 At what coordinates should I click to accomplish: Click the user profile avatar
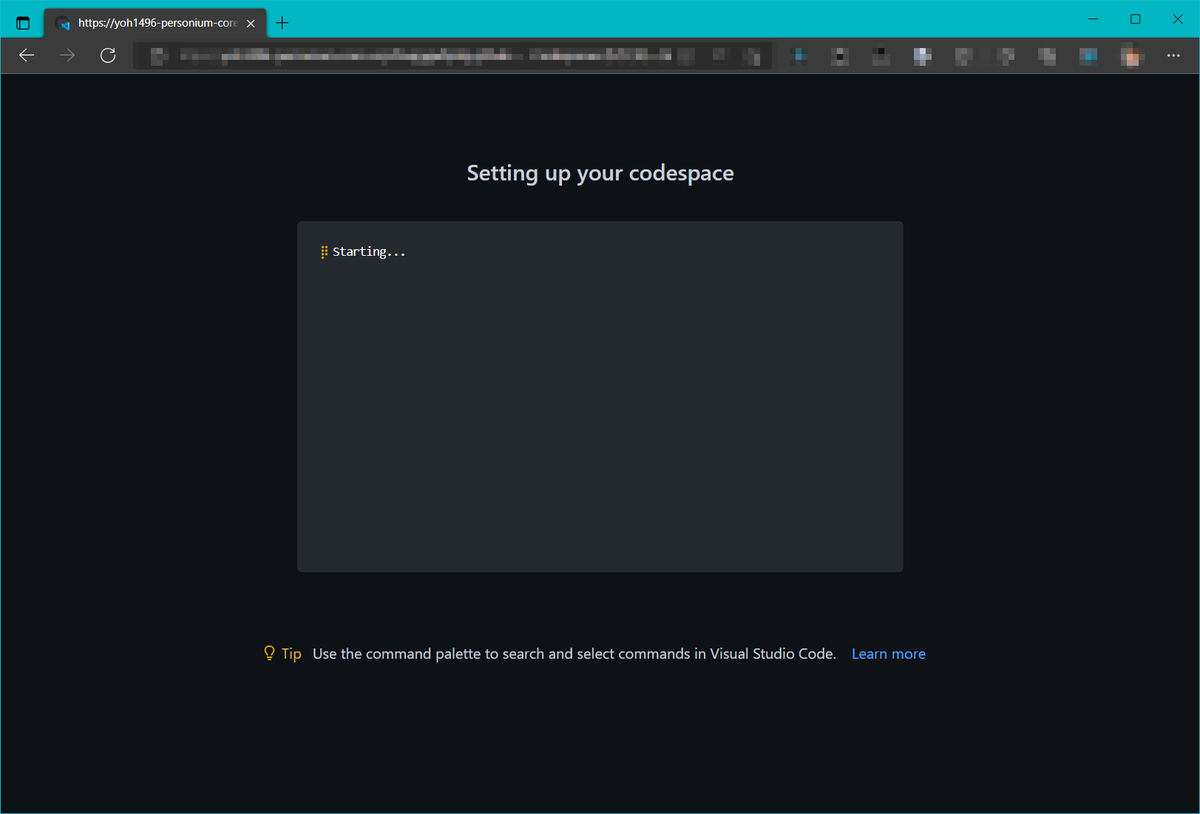point(1132,55)
